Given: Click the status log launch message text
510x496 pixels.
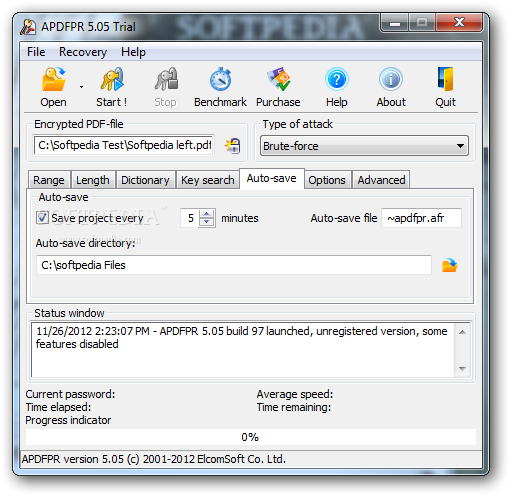Looking at the screenshot, I should (241, 337).
